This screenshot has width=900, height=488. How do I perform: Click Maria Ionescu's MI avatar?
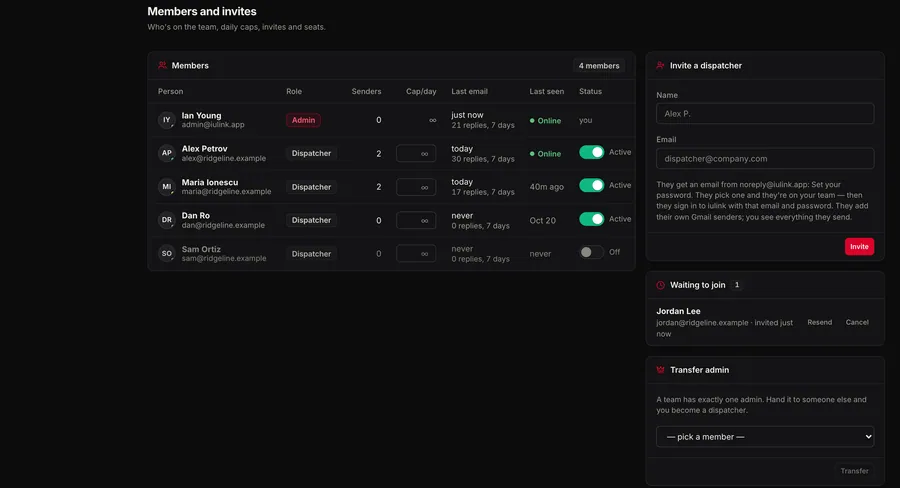point(166,187)
